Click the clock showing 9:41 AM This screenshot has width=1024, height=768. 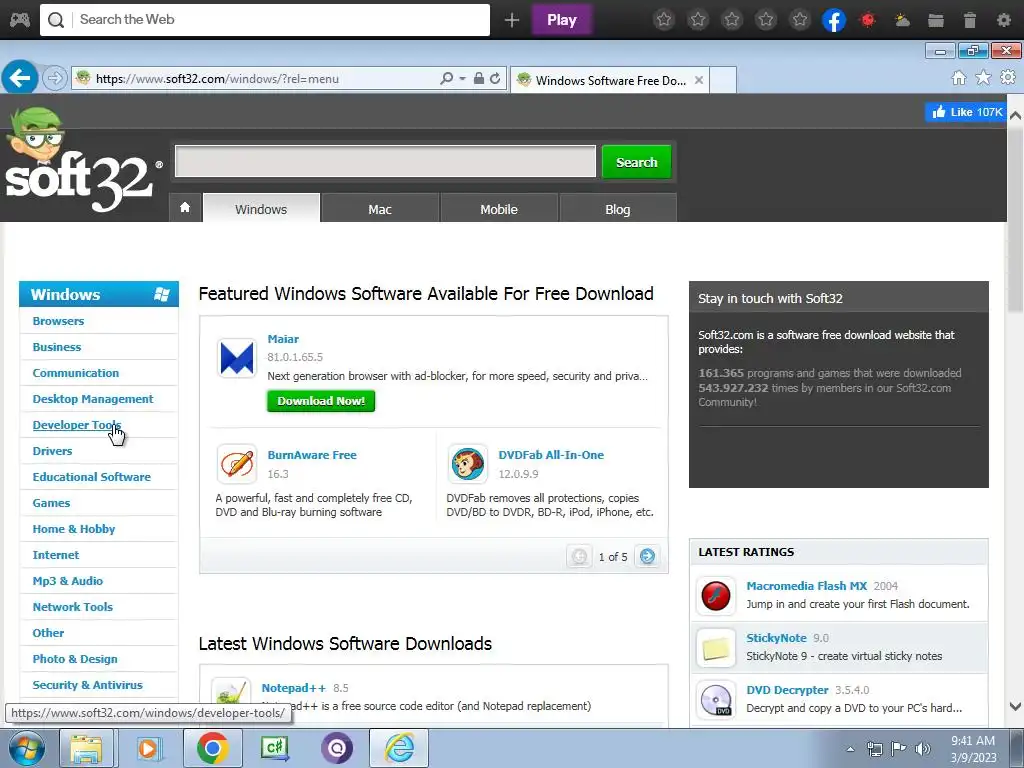(973, 741)
